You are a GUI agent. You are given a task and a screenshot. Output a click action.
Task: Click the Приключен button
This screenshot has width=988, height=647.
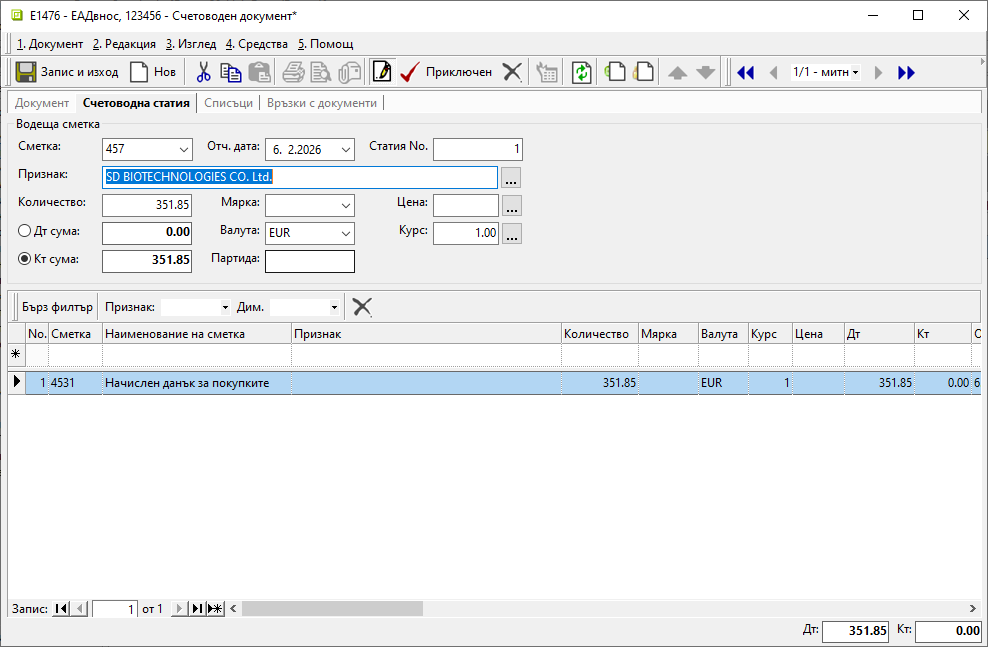point(446,72)
